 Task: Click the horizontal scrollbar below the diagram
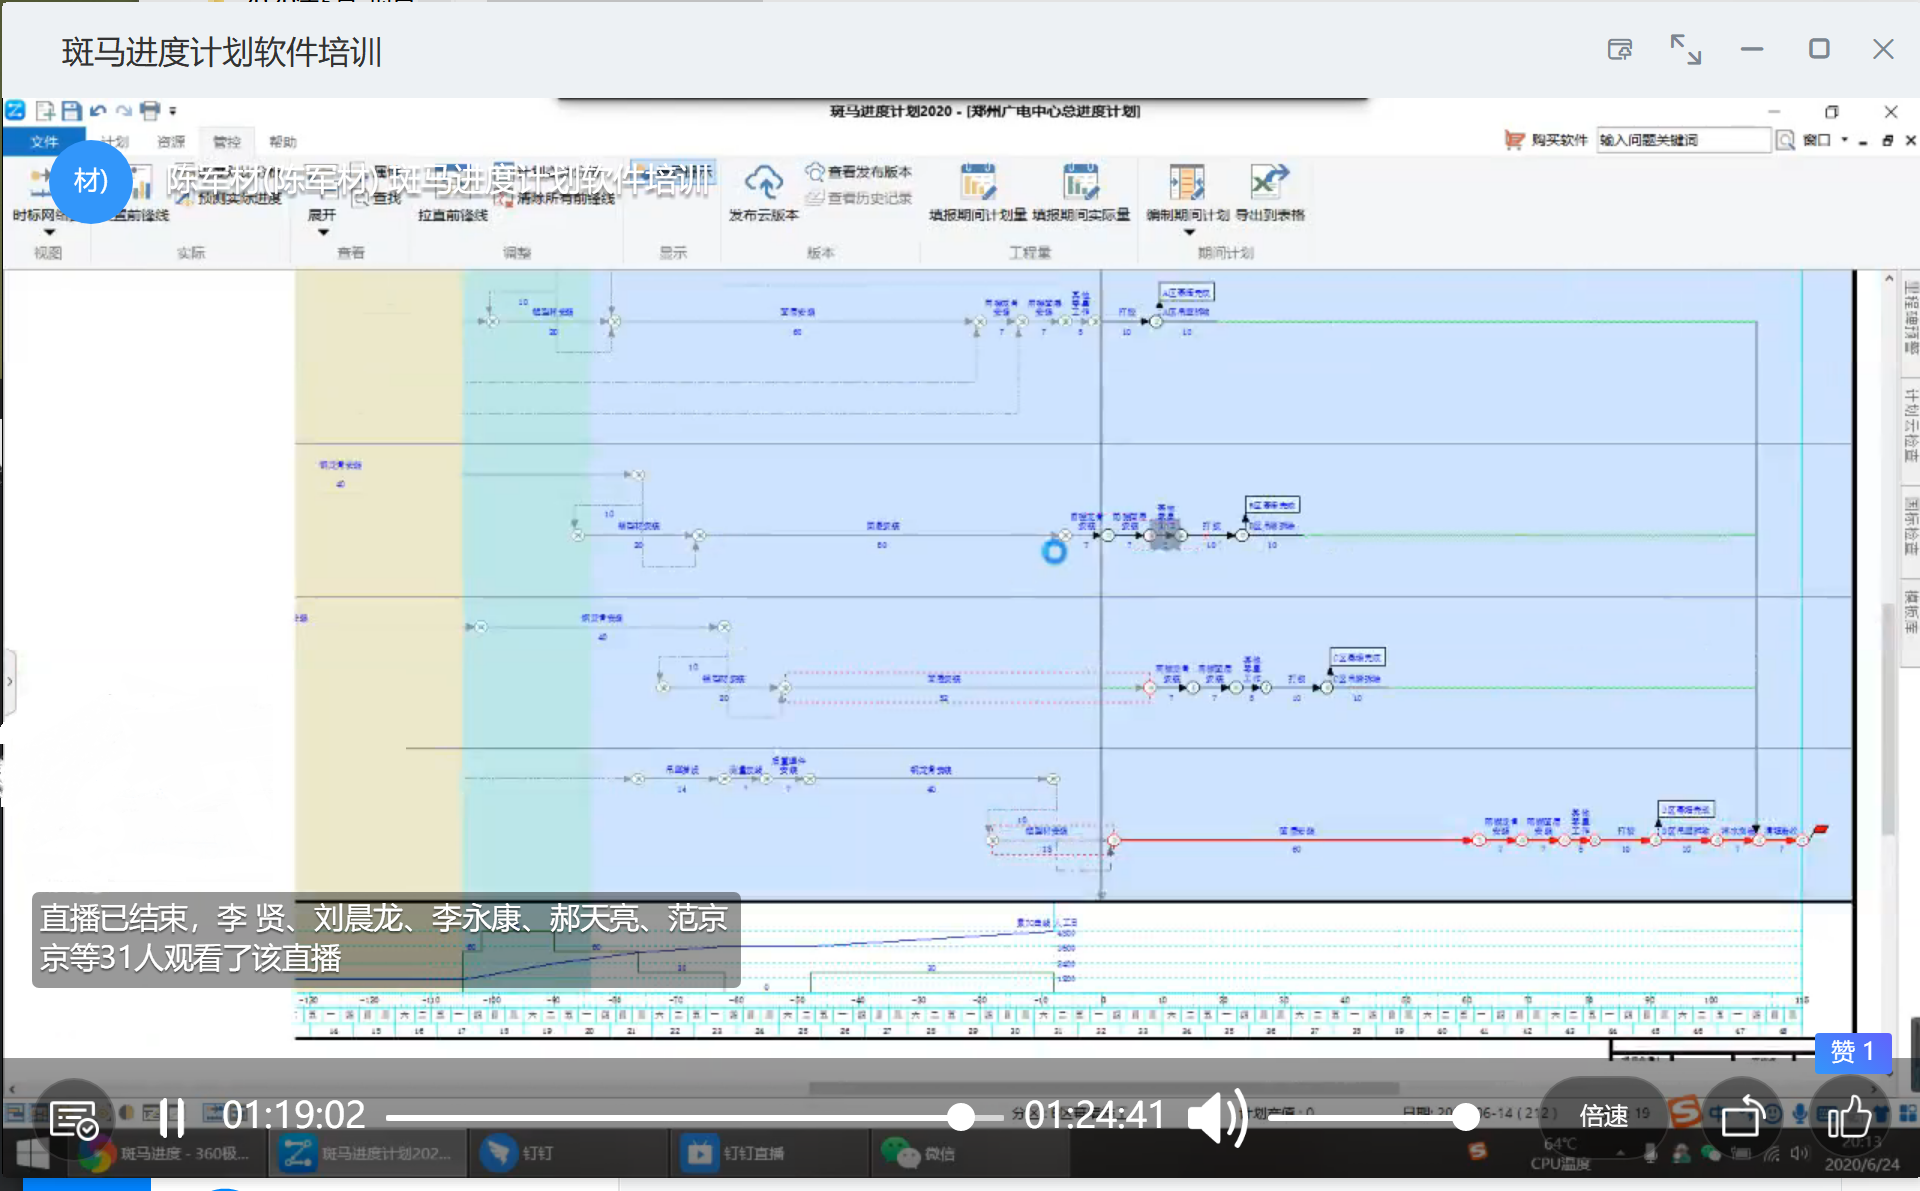click(1103, 1088)
